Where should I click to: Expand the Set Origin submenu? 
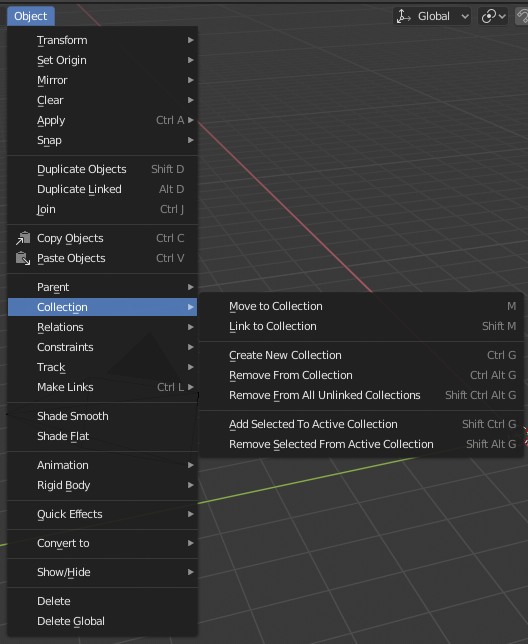click(103, 60)
